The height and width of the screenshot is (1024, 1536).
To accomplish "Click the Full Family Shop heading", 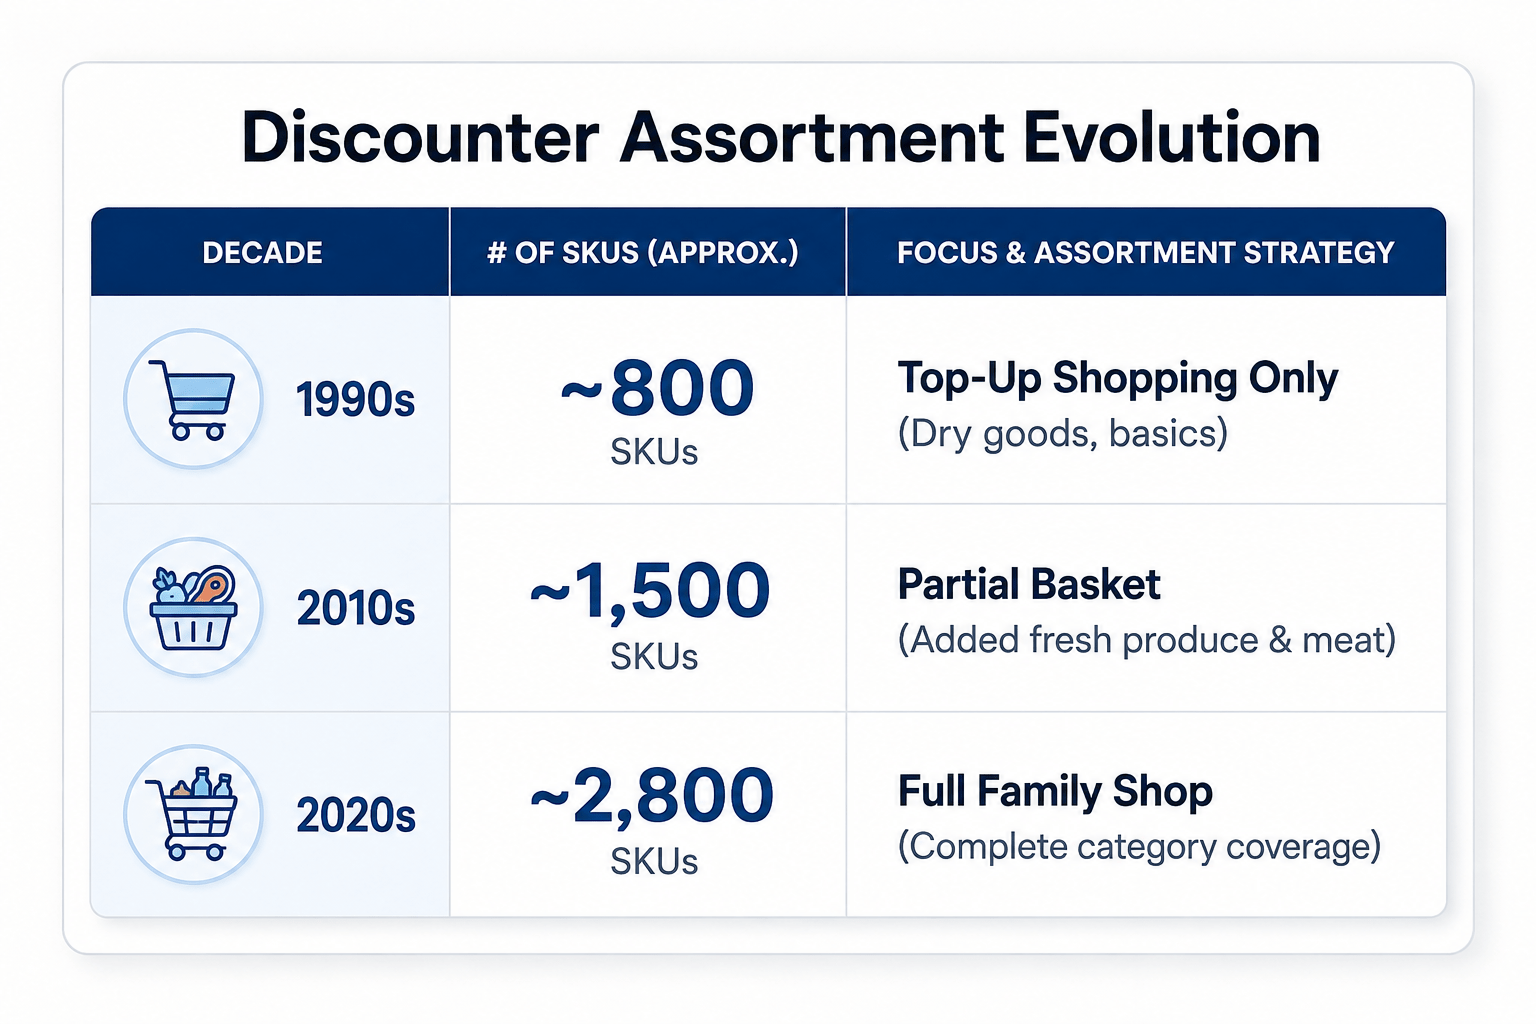I will click(x=1055, y=791).
